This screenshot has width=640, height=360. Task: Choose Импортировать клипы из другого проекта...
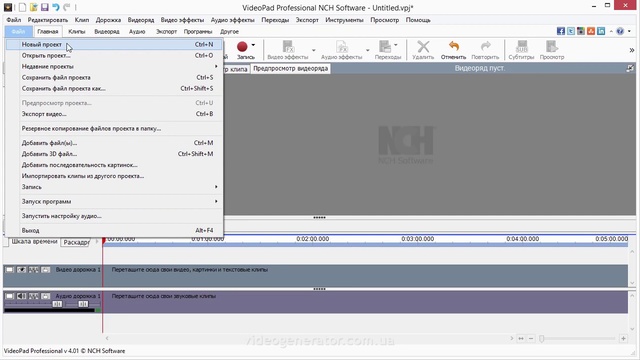[x=115, y=176]
